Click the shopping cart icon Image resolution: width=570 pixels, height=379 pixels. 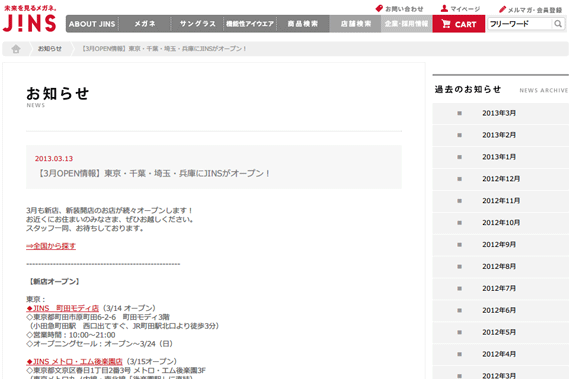(446, 24)
